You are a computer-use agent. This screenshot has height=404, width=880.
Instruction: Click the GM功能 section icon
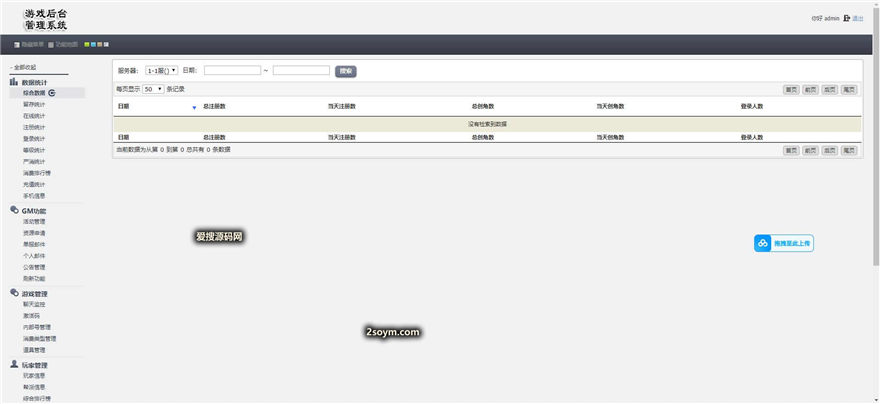click(x=14, y=211)
